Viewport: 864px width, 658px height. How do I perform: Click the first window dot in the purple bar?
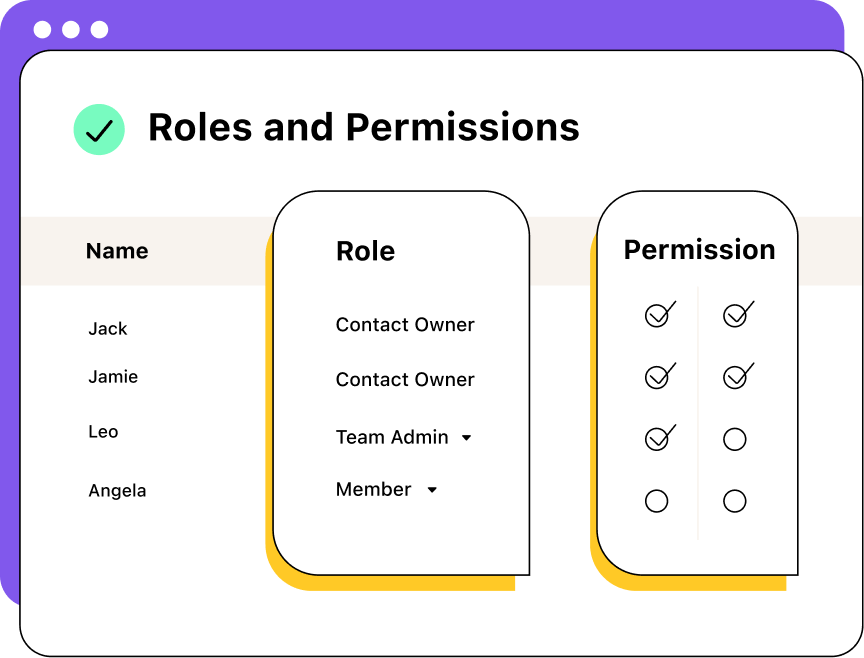click(42, 29)
